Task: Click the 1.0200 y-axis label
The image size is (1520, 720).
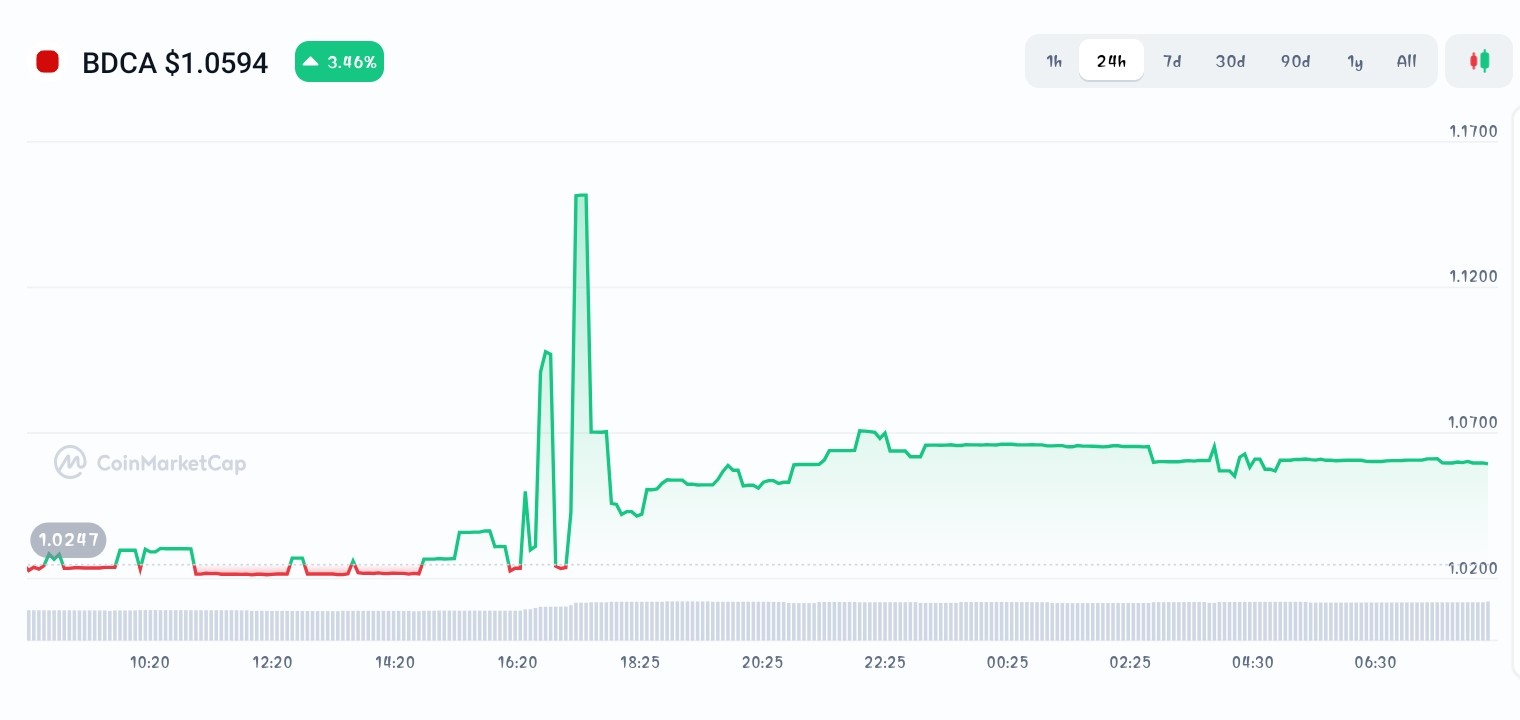Action: 1473,568
